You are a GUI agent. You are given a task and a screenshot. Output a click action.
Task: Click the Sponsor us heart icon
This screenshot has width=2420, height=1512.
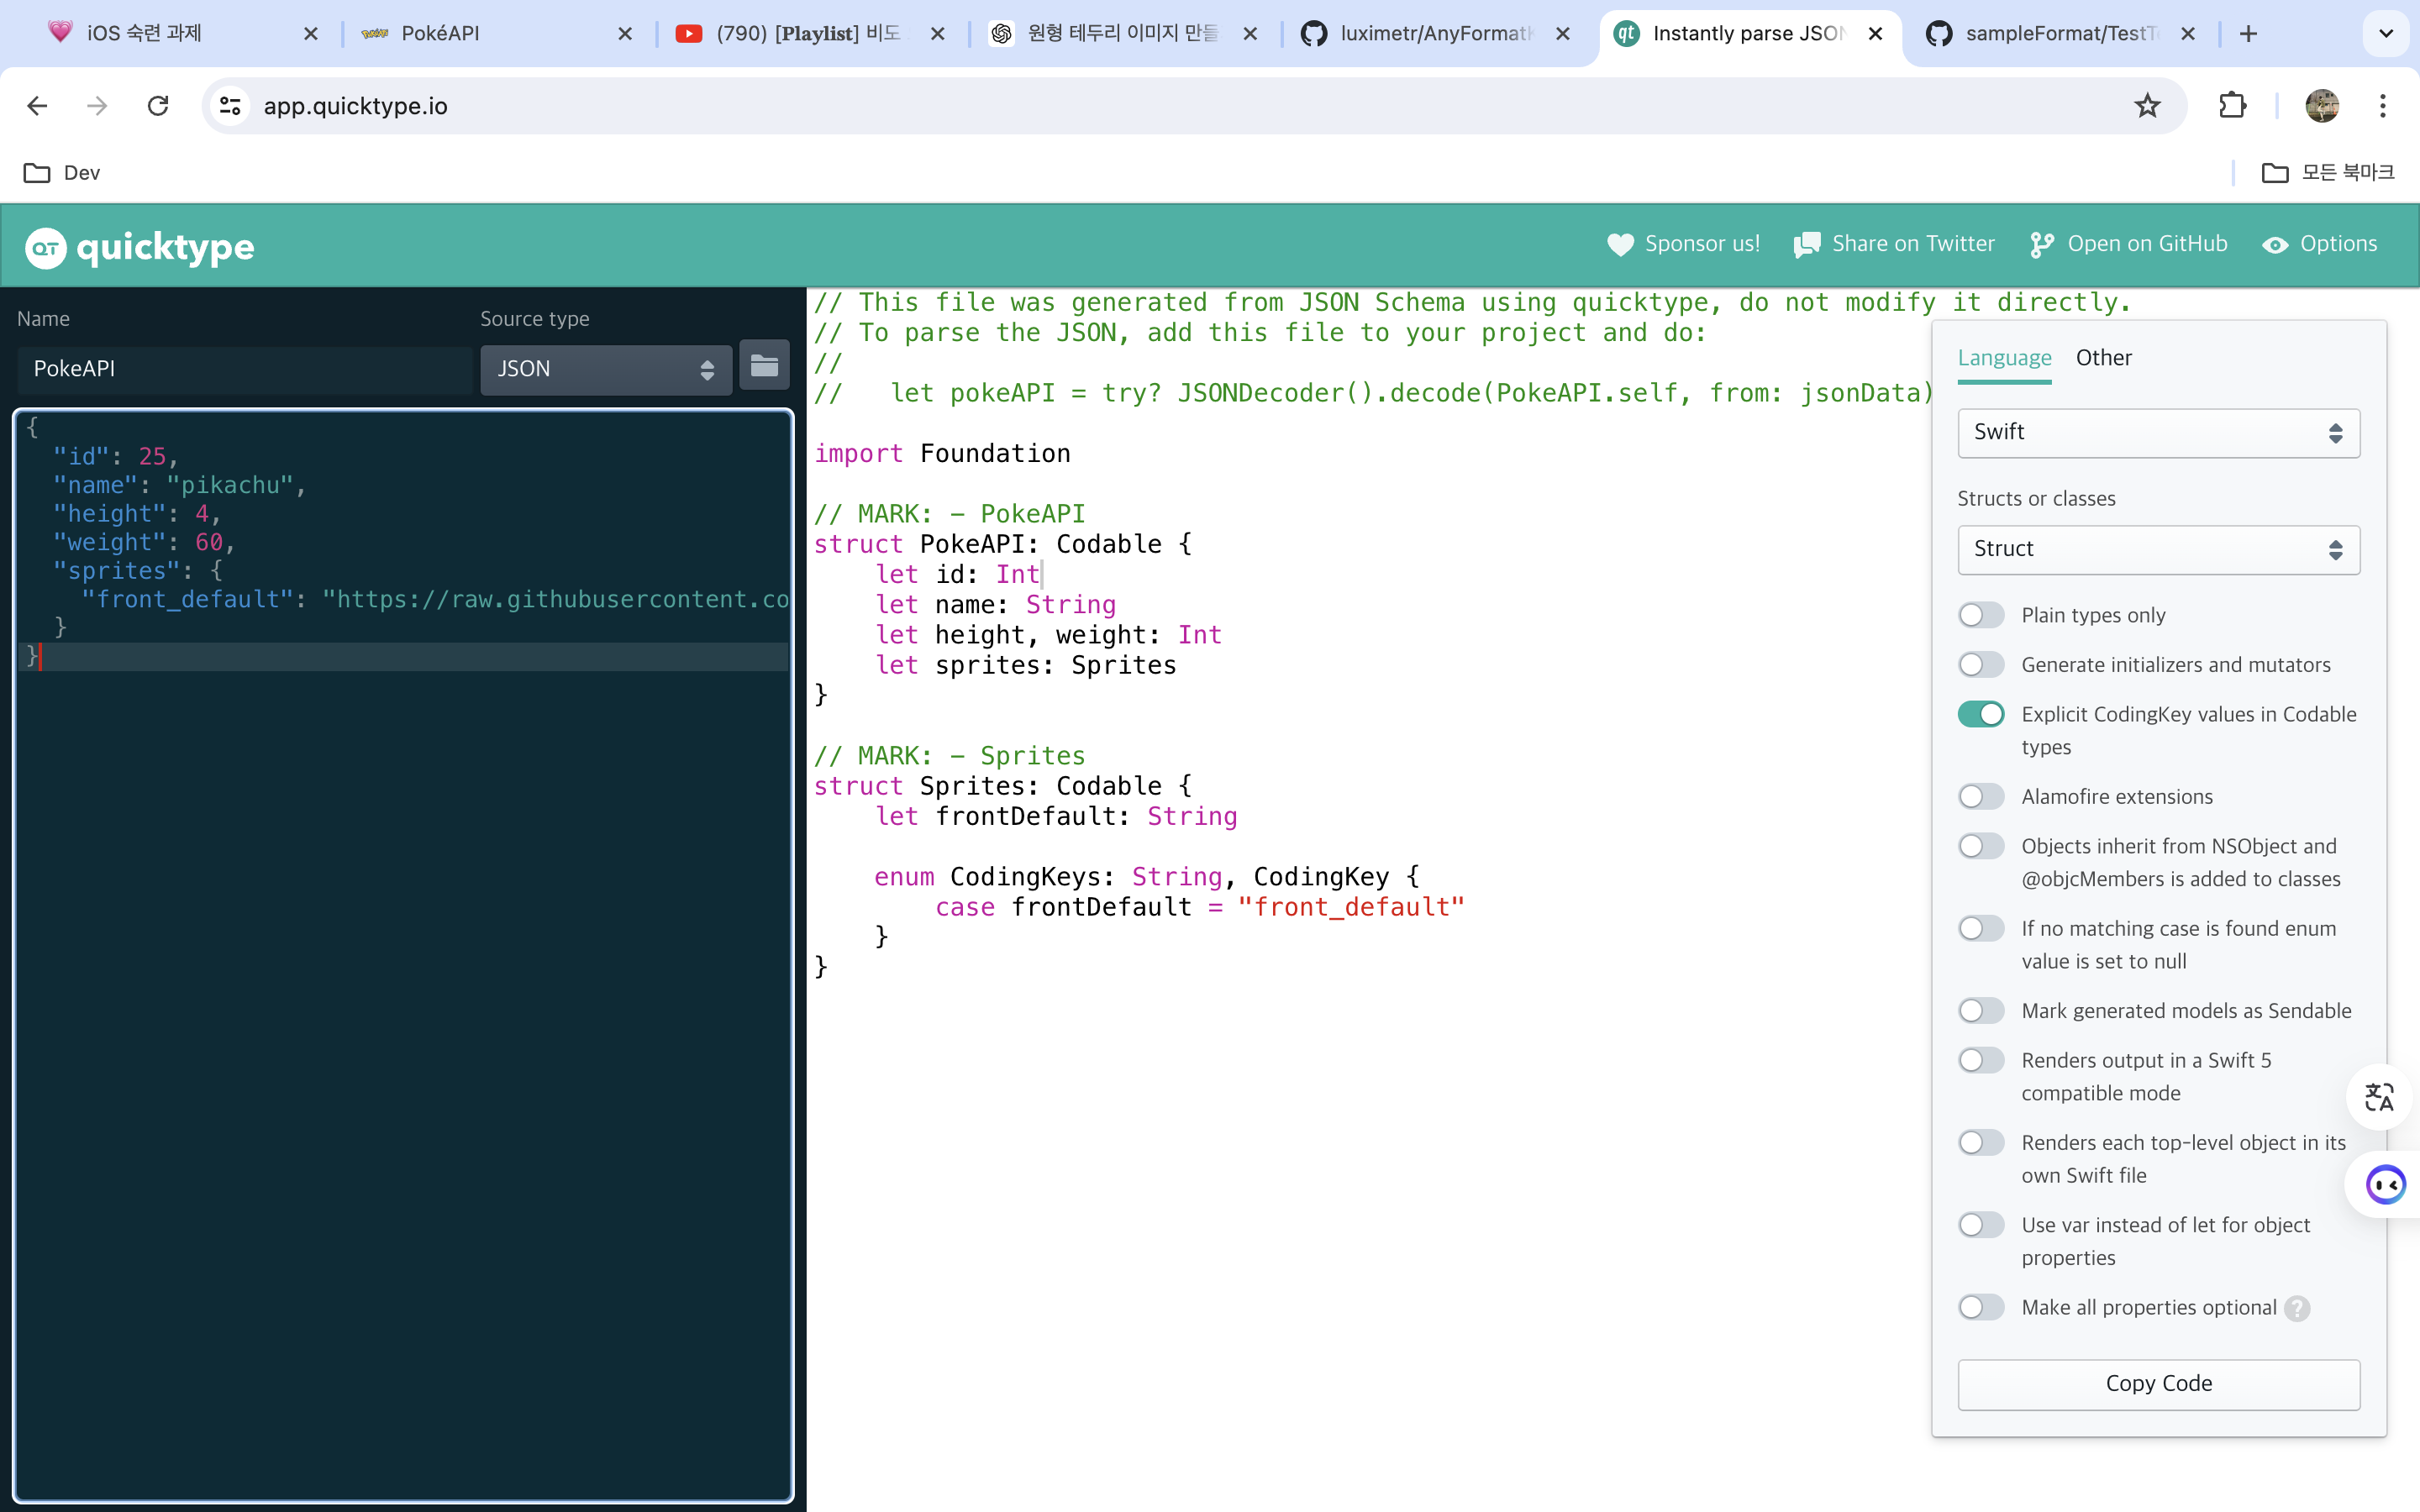click(x=1619, y=245)
